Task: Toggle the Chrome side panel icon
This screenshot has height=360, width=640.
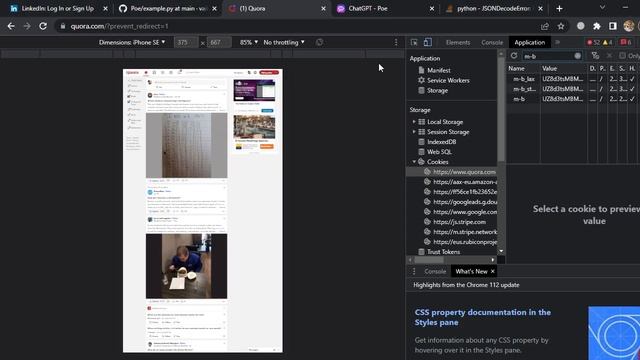Action: (x=613, y=26)
